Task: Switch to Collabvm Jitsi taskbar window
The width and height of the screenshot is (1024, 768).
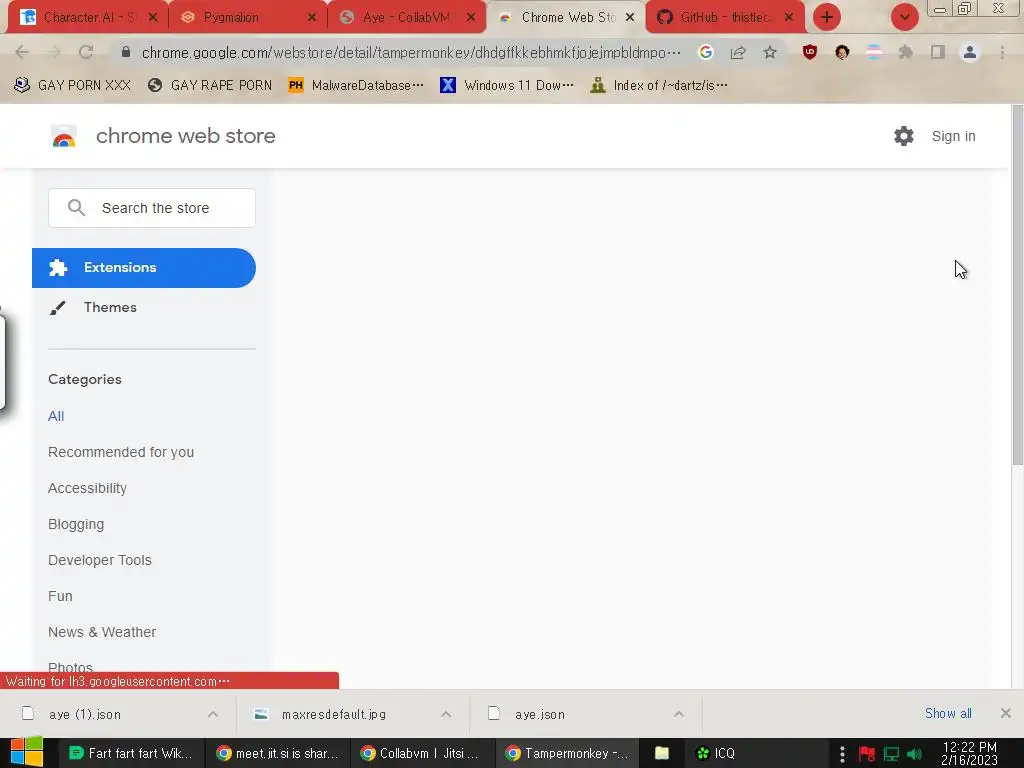Action: pos(423,753)
